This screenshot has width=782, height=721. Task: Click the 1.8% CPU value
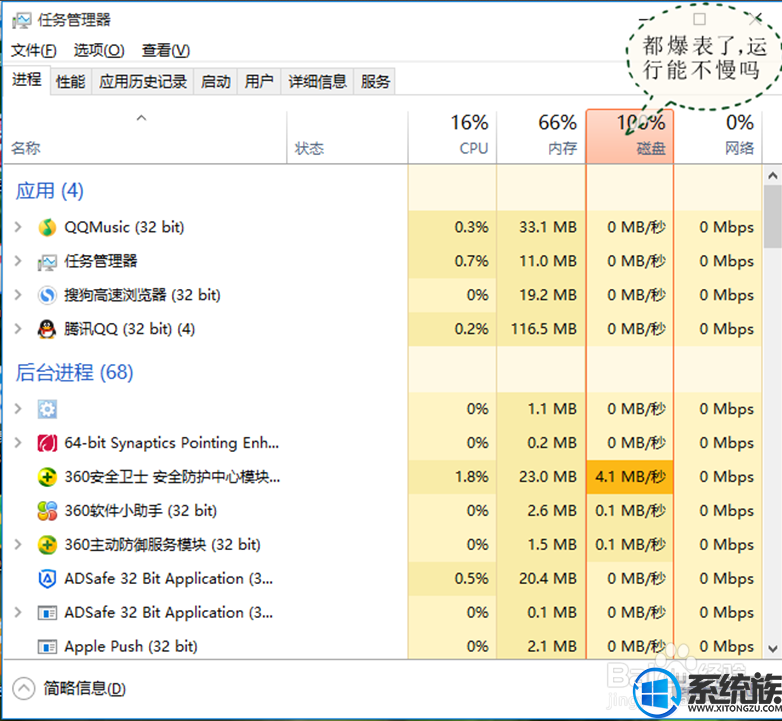coord(471,477)
